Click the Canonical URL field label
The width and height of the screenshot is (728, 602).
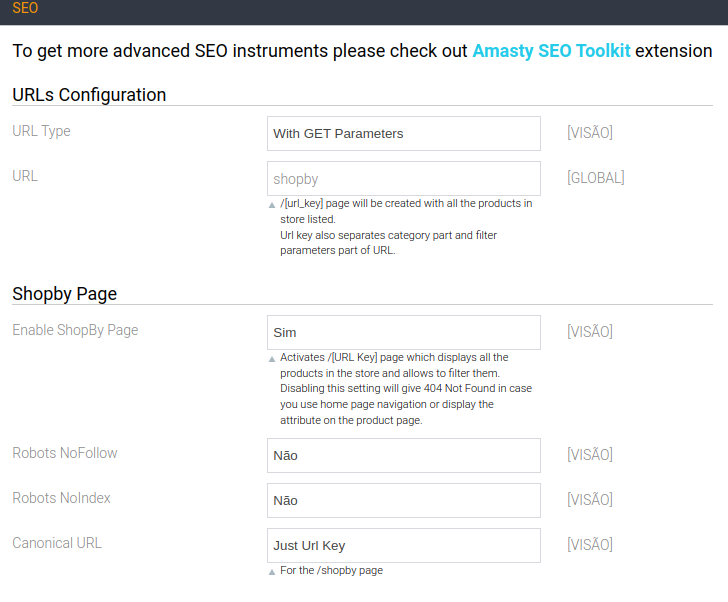pos(57,543)
